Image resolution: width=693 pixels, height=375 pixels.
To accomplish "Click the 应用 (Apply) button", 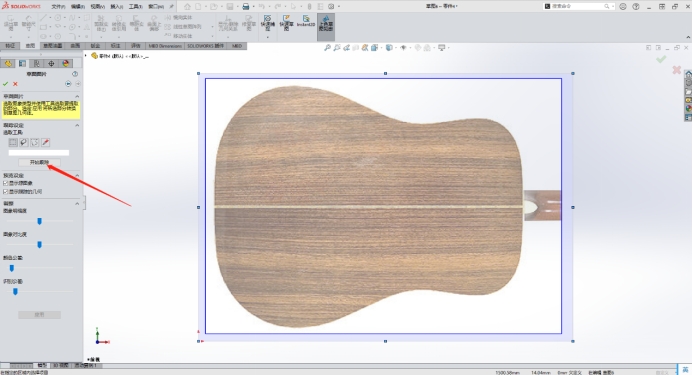I will coord(39,314).
